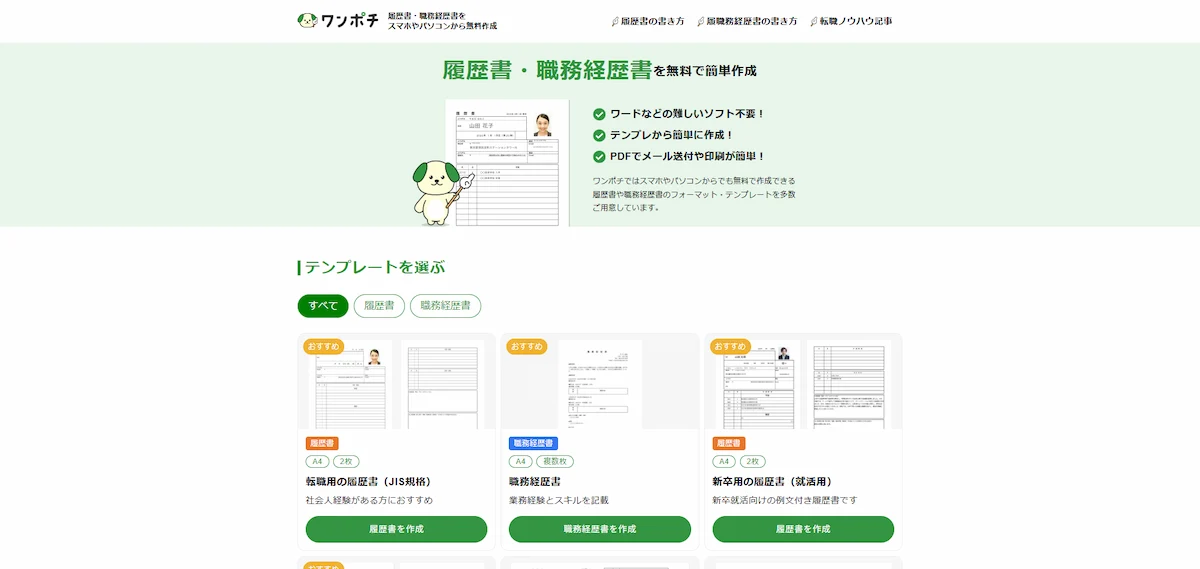Viewport: 1200px width, 569px height.
Task: Click the おすすめ badge on 職務経歴書 card
Action: tap(527, 346)
